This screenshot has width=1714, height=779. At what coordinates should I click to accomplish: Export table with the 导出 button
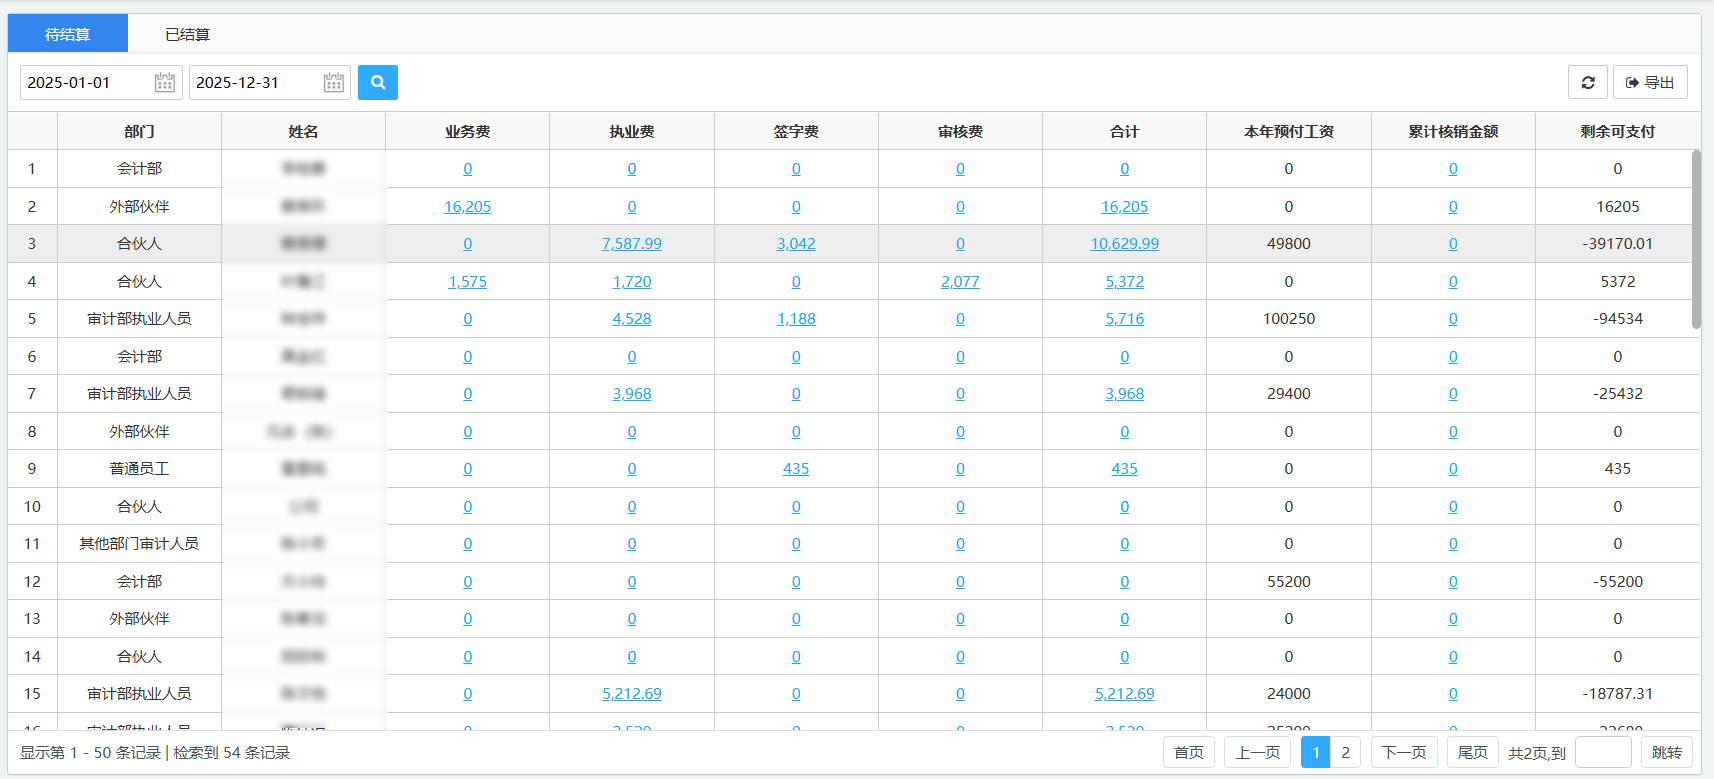pos(1650,82)
